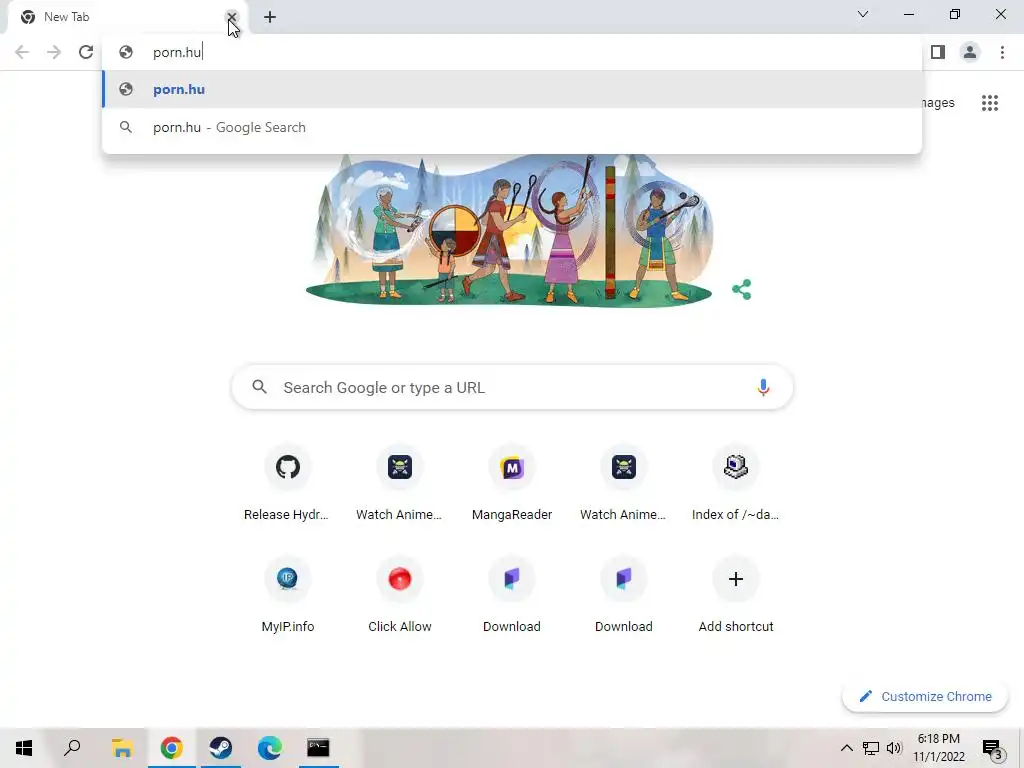Image resolution: width=1024 pixels, height=768 pixels.
Task: Open the Command Prompt taskbar icon
Action: [318, 748]
